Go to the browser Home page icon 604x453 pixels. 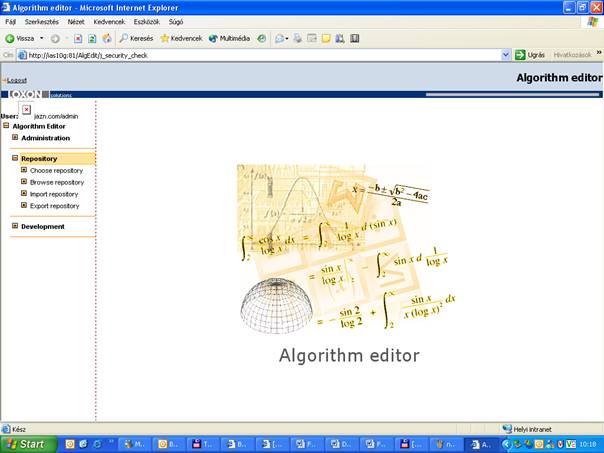107,39
